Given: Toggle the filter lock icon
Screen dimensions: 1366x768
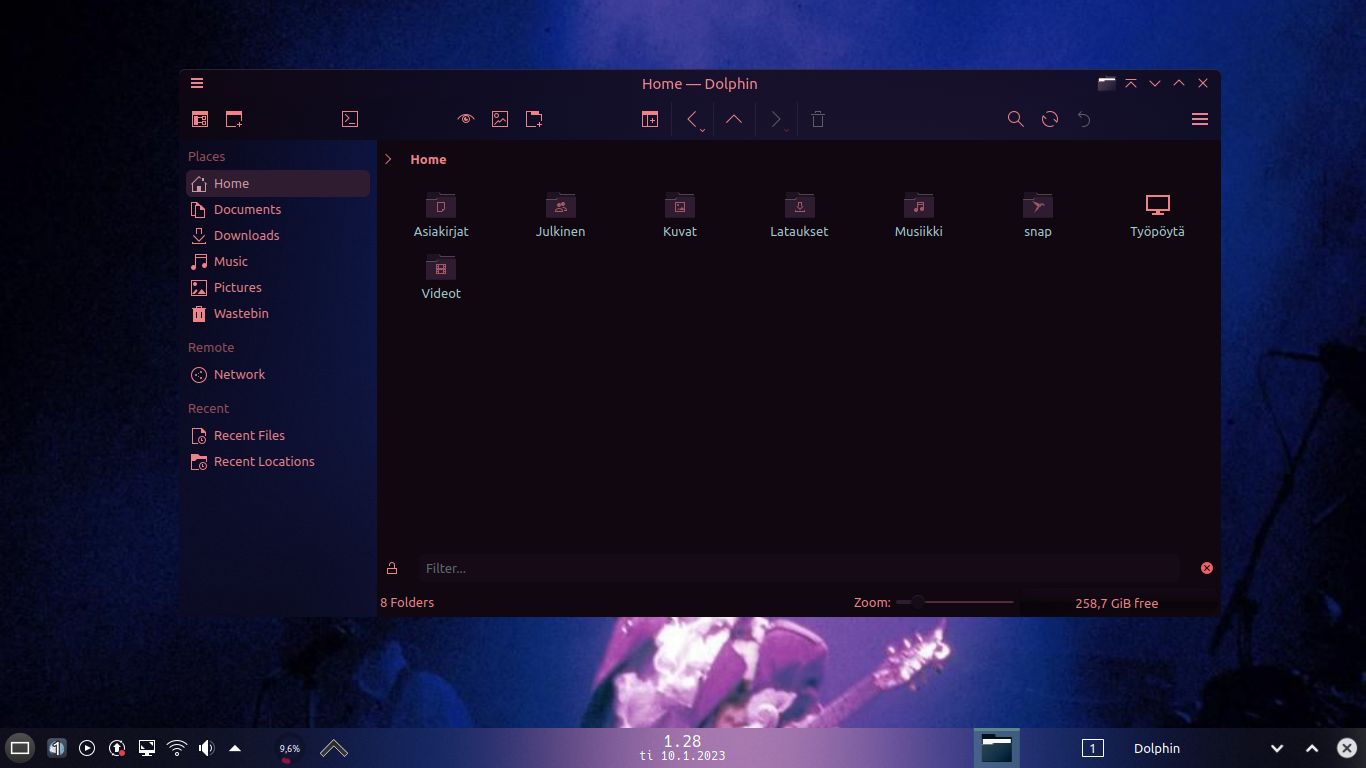Looking at the screenshot, I should [x=392, y=568].
